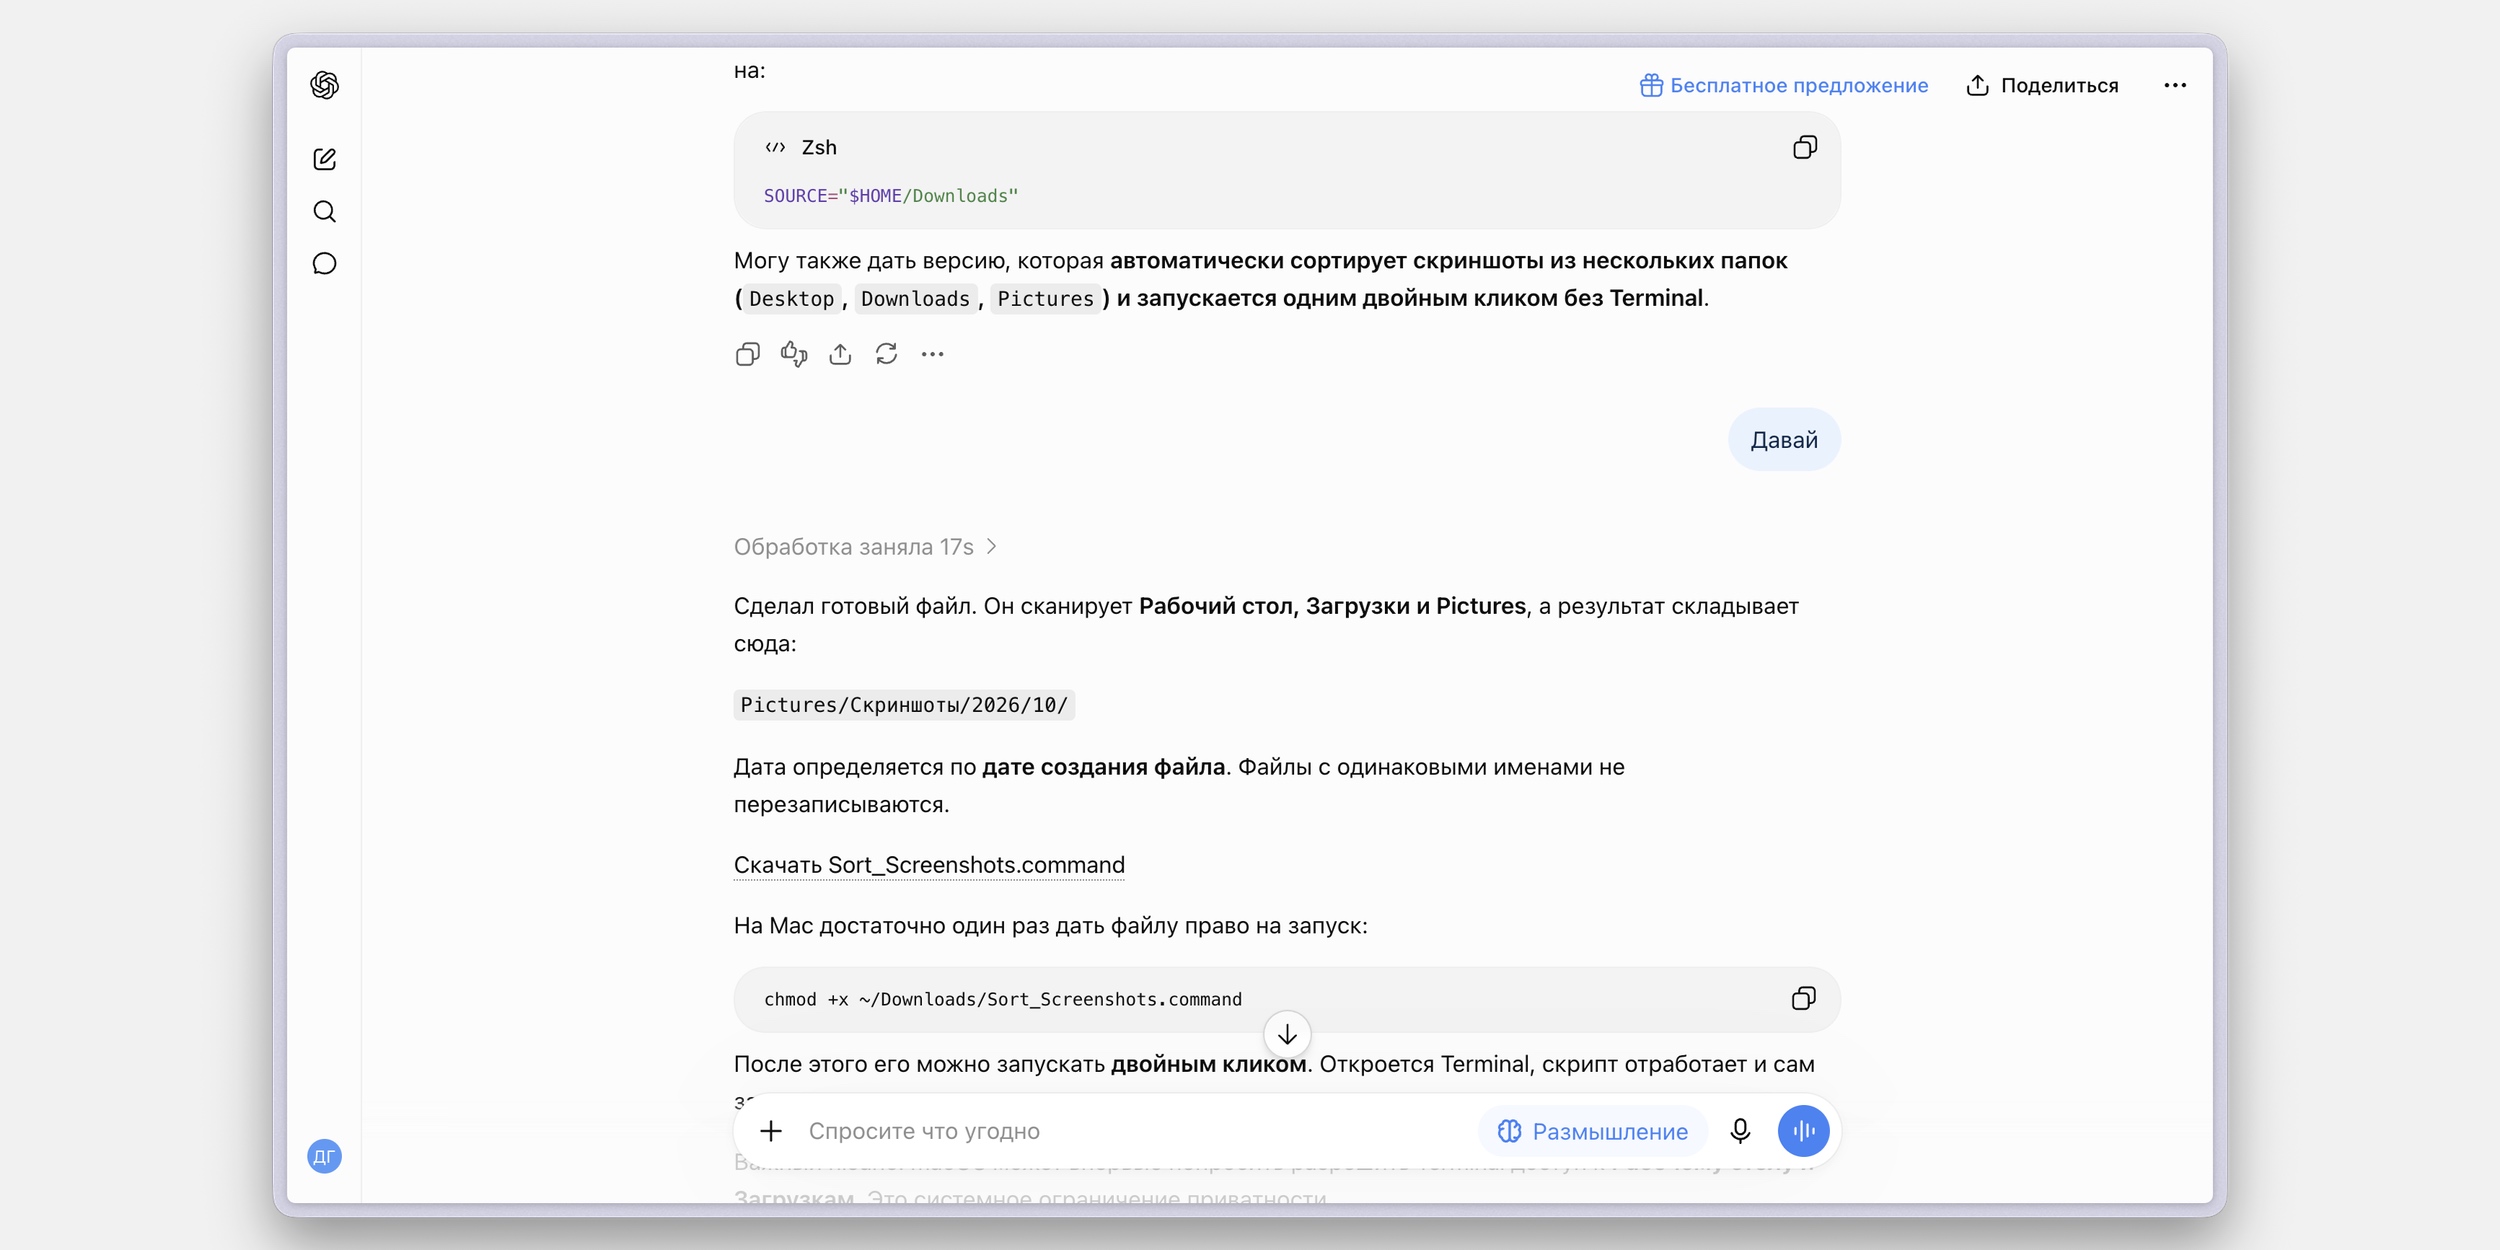
Task: Click the chmod +x command text
Action: [1003, 999]
